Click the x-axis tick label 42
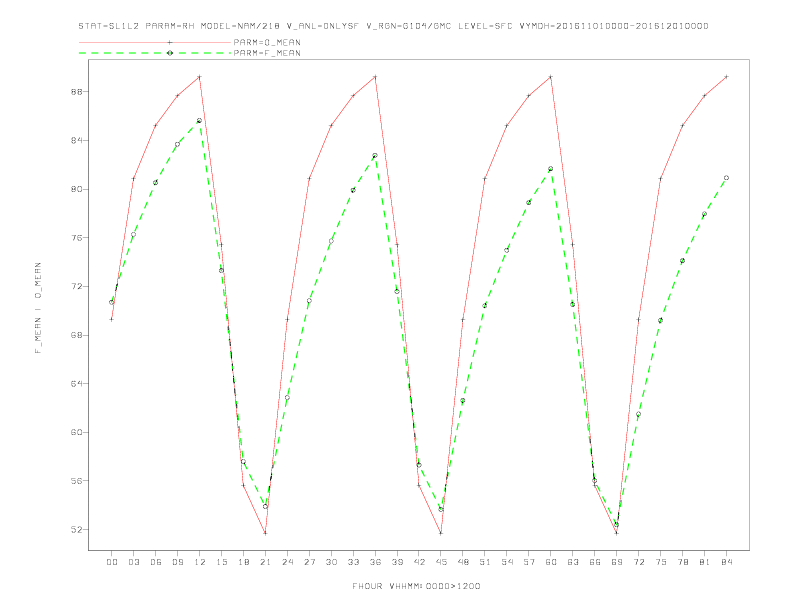The width and height of the screenshot is (792, 612). point(419,562)
